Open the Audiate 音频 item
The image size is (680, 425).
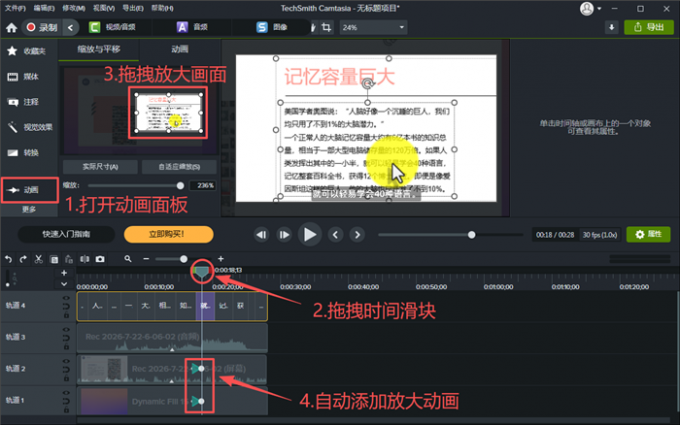pyautogui.click(x=193, y=27)
